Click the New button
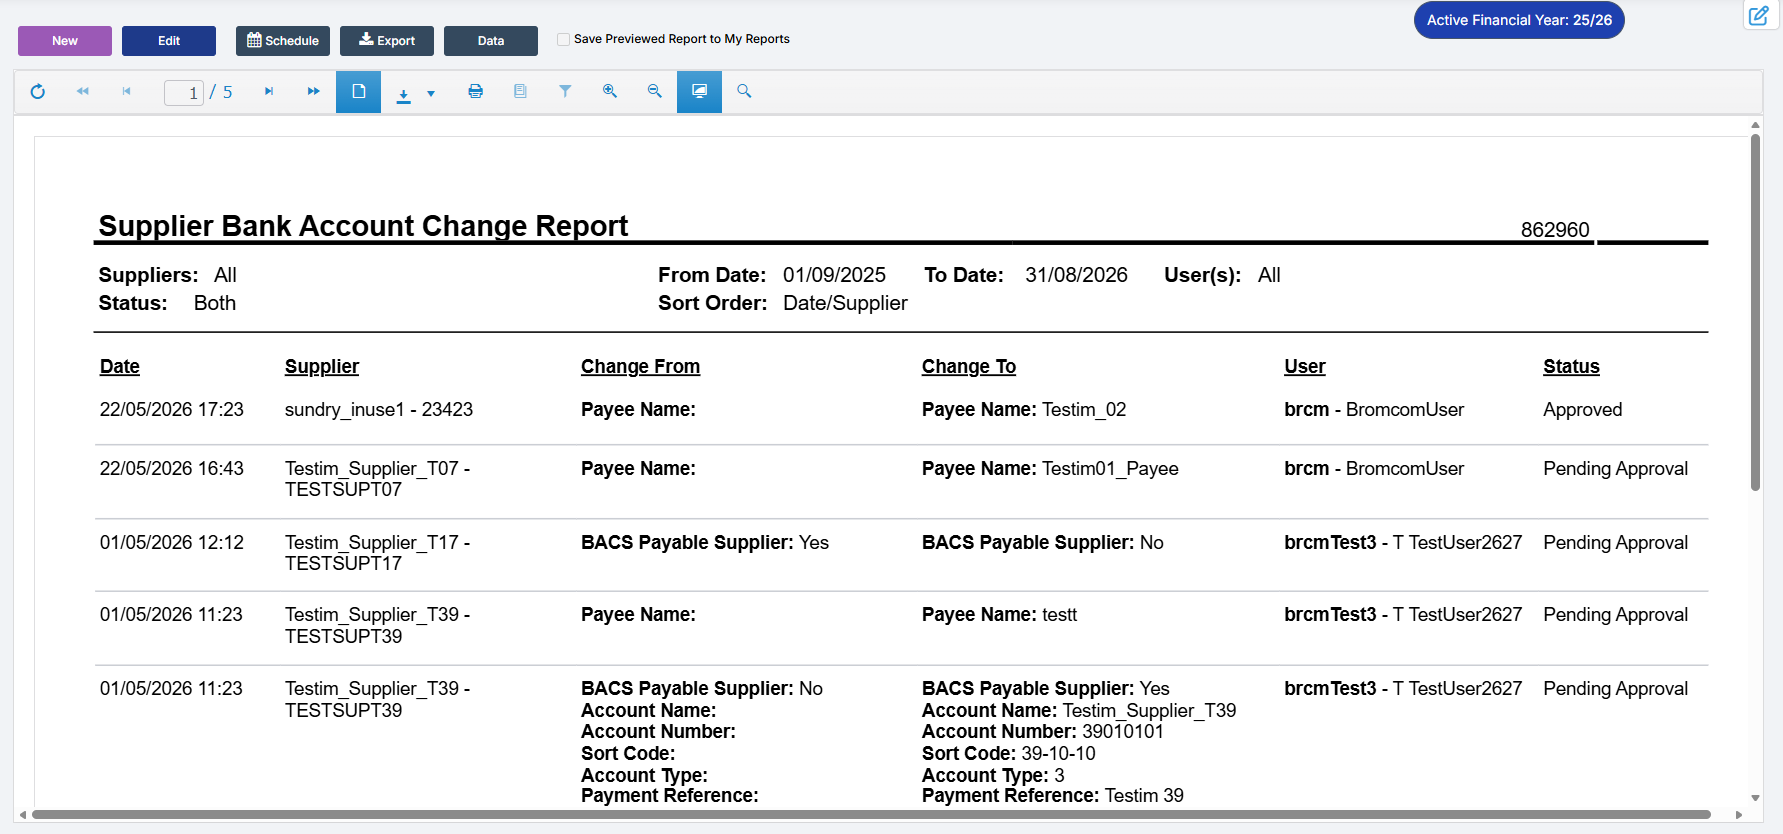This screenshot has width=1783, height=834. pos(65,41)
